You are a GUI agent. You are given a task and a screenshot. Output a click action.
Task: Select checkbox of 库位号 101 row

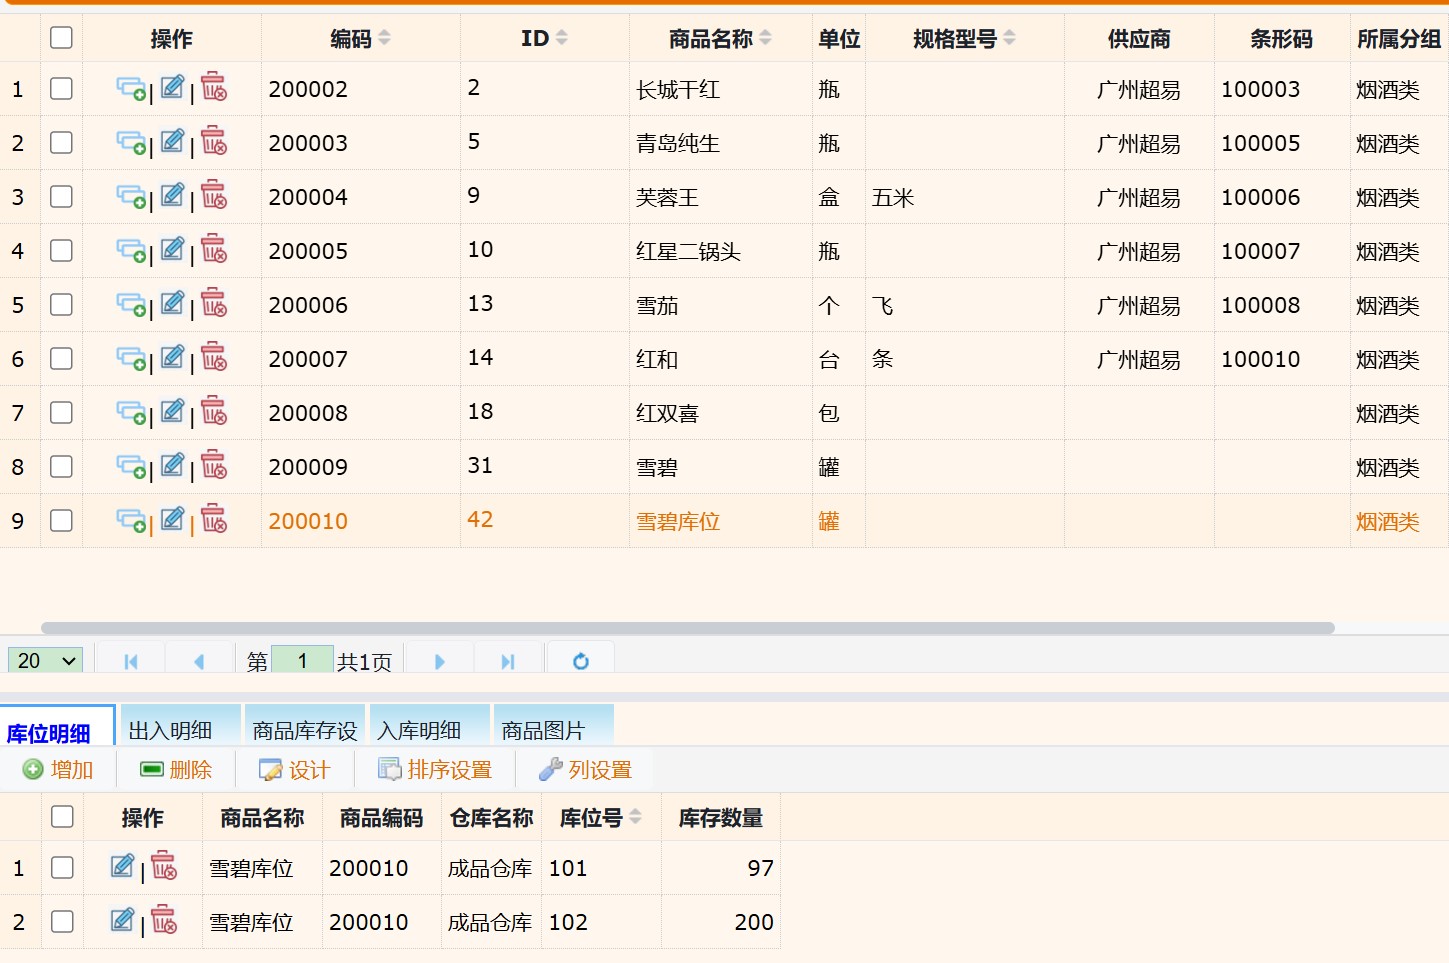(x=62, y=867)
